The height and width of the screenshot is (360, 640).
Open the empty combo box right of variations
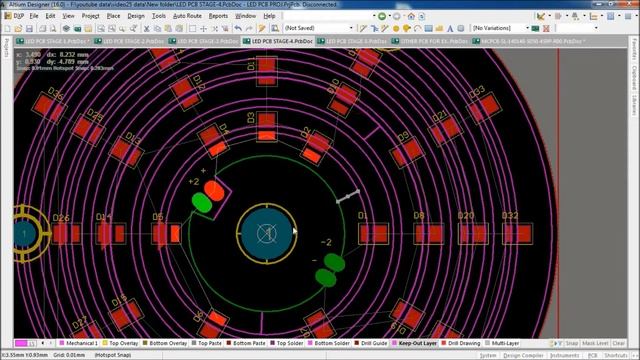578,28
